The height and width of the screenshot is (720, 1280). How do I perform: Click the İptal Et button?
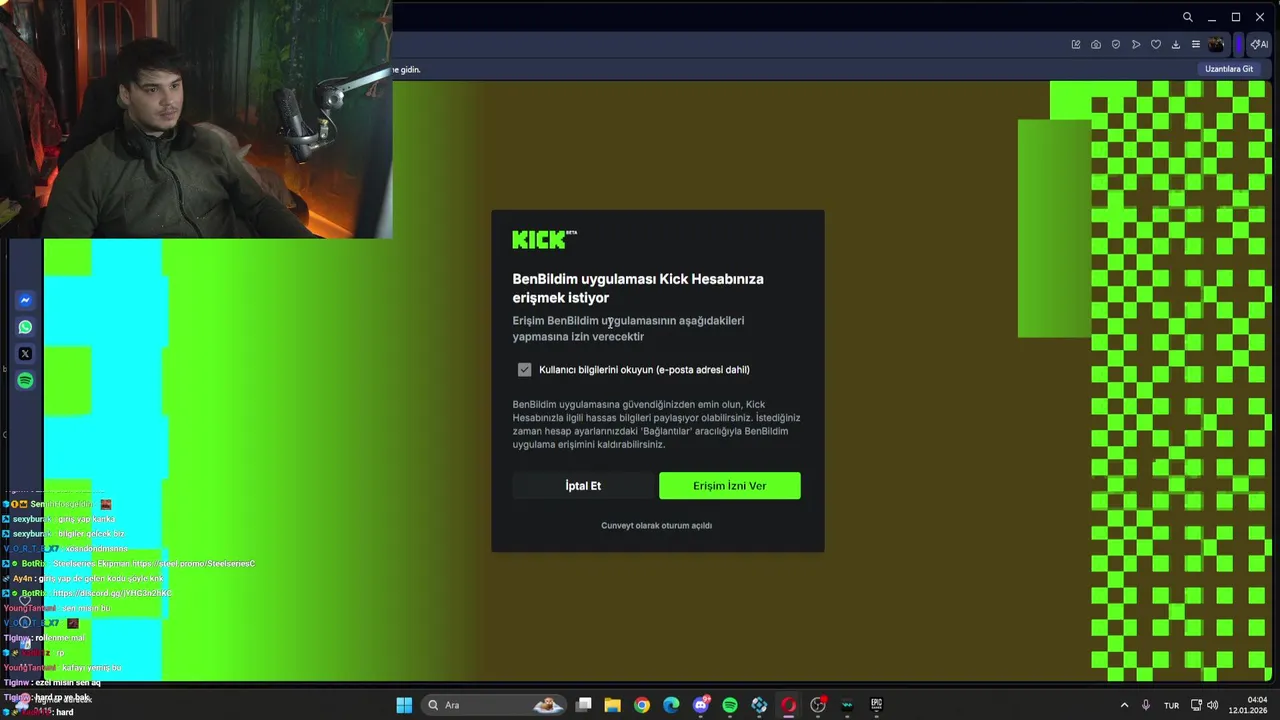583,486
